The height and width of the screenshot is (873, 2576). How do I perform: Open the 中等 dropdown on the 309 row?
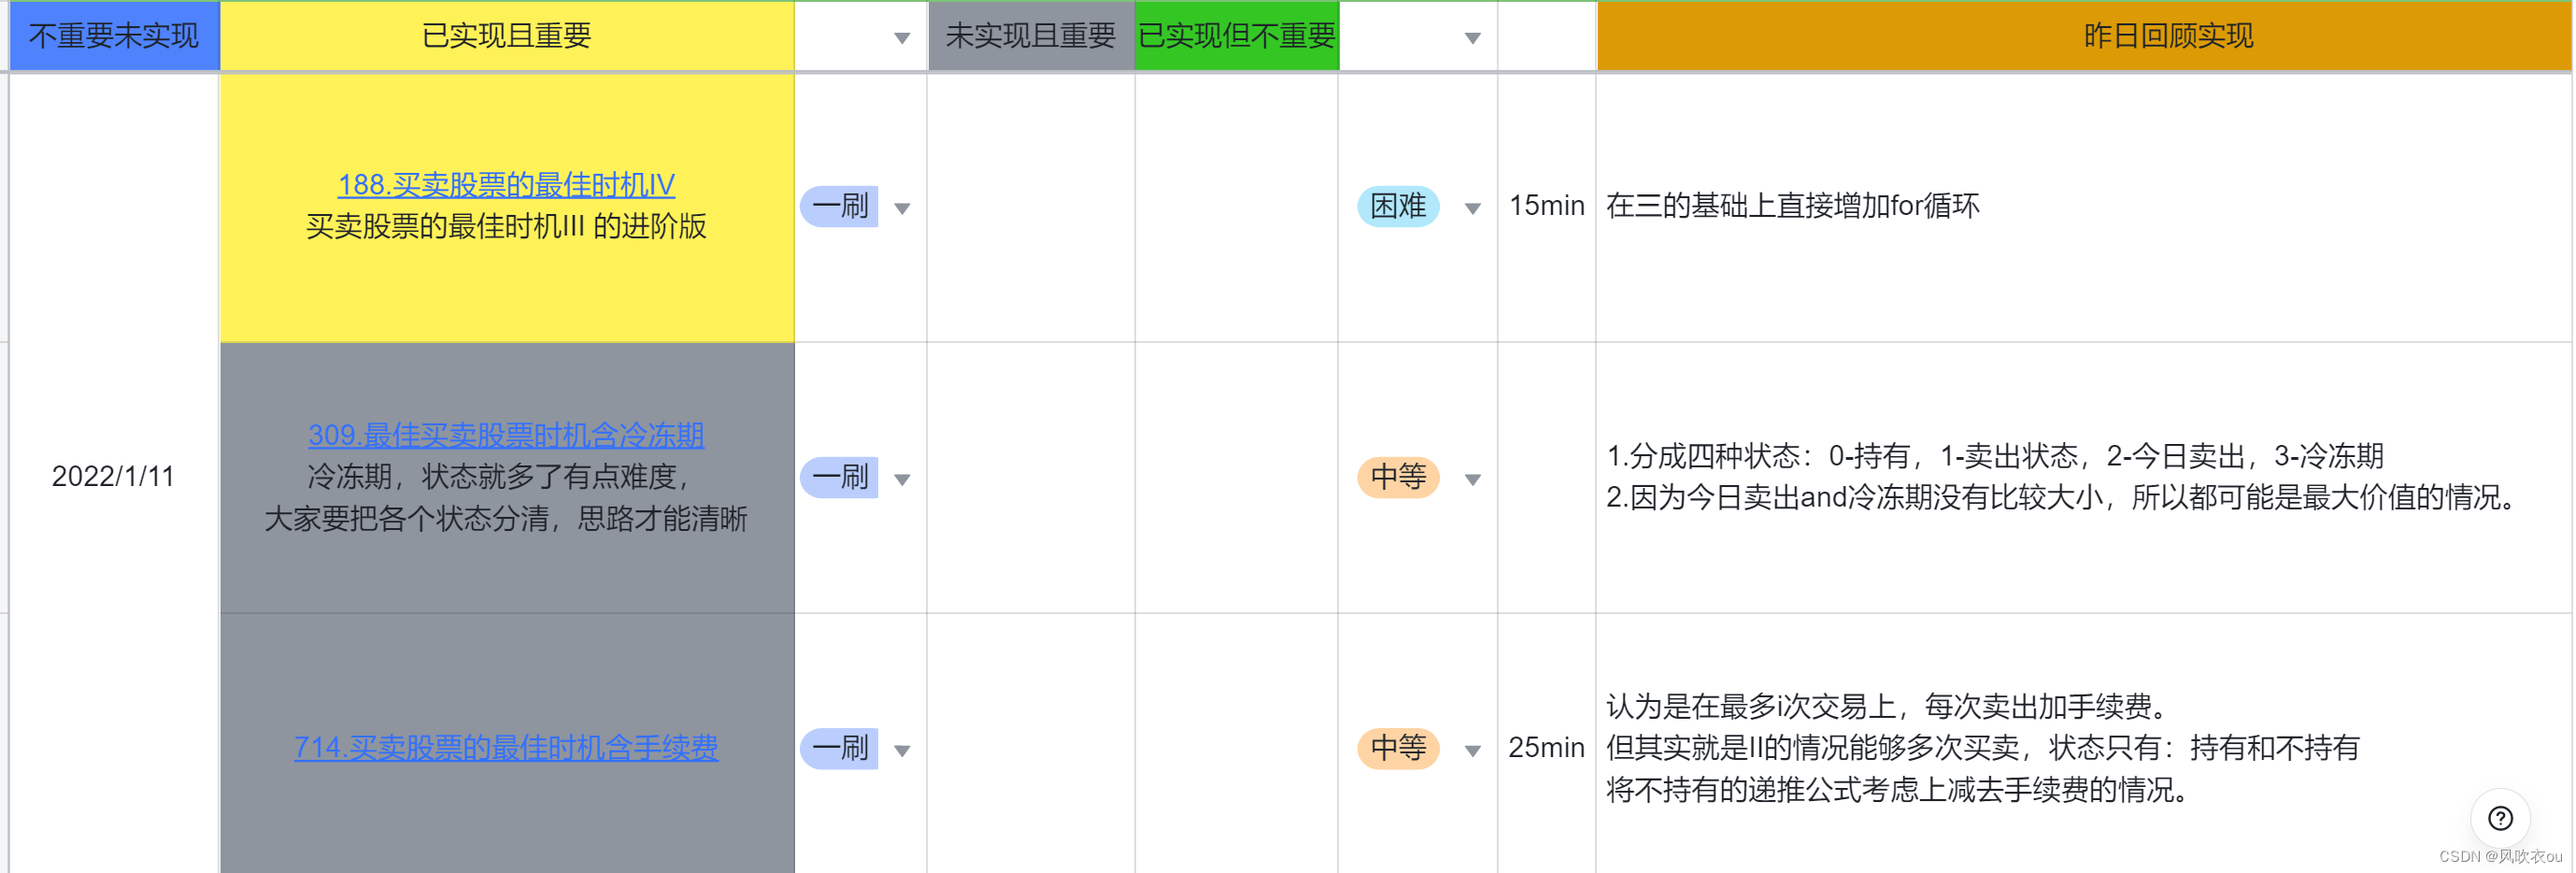tap(1472, 478)
